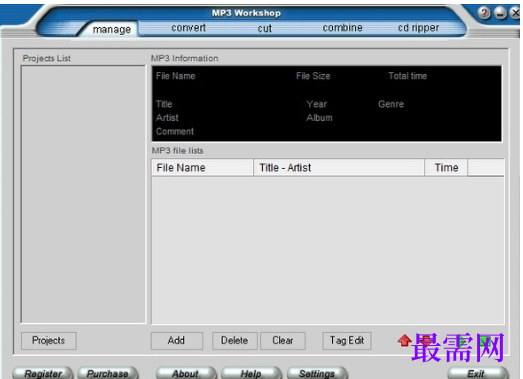Add an MP3 file using Add

point(176,341)
